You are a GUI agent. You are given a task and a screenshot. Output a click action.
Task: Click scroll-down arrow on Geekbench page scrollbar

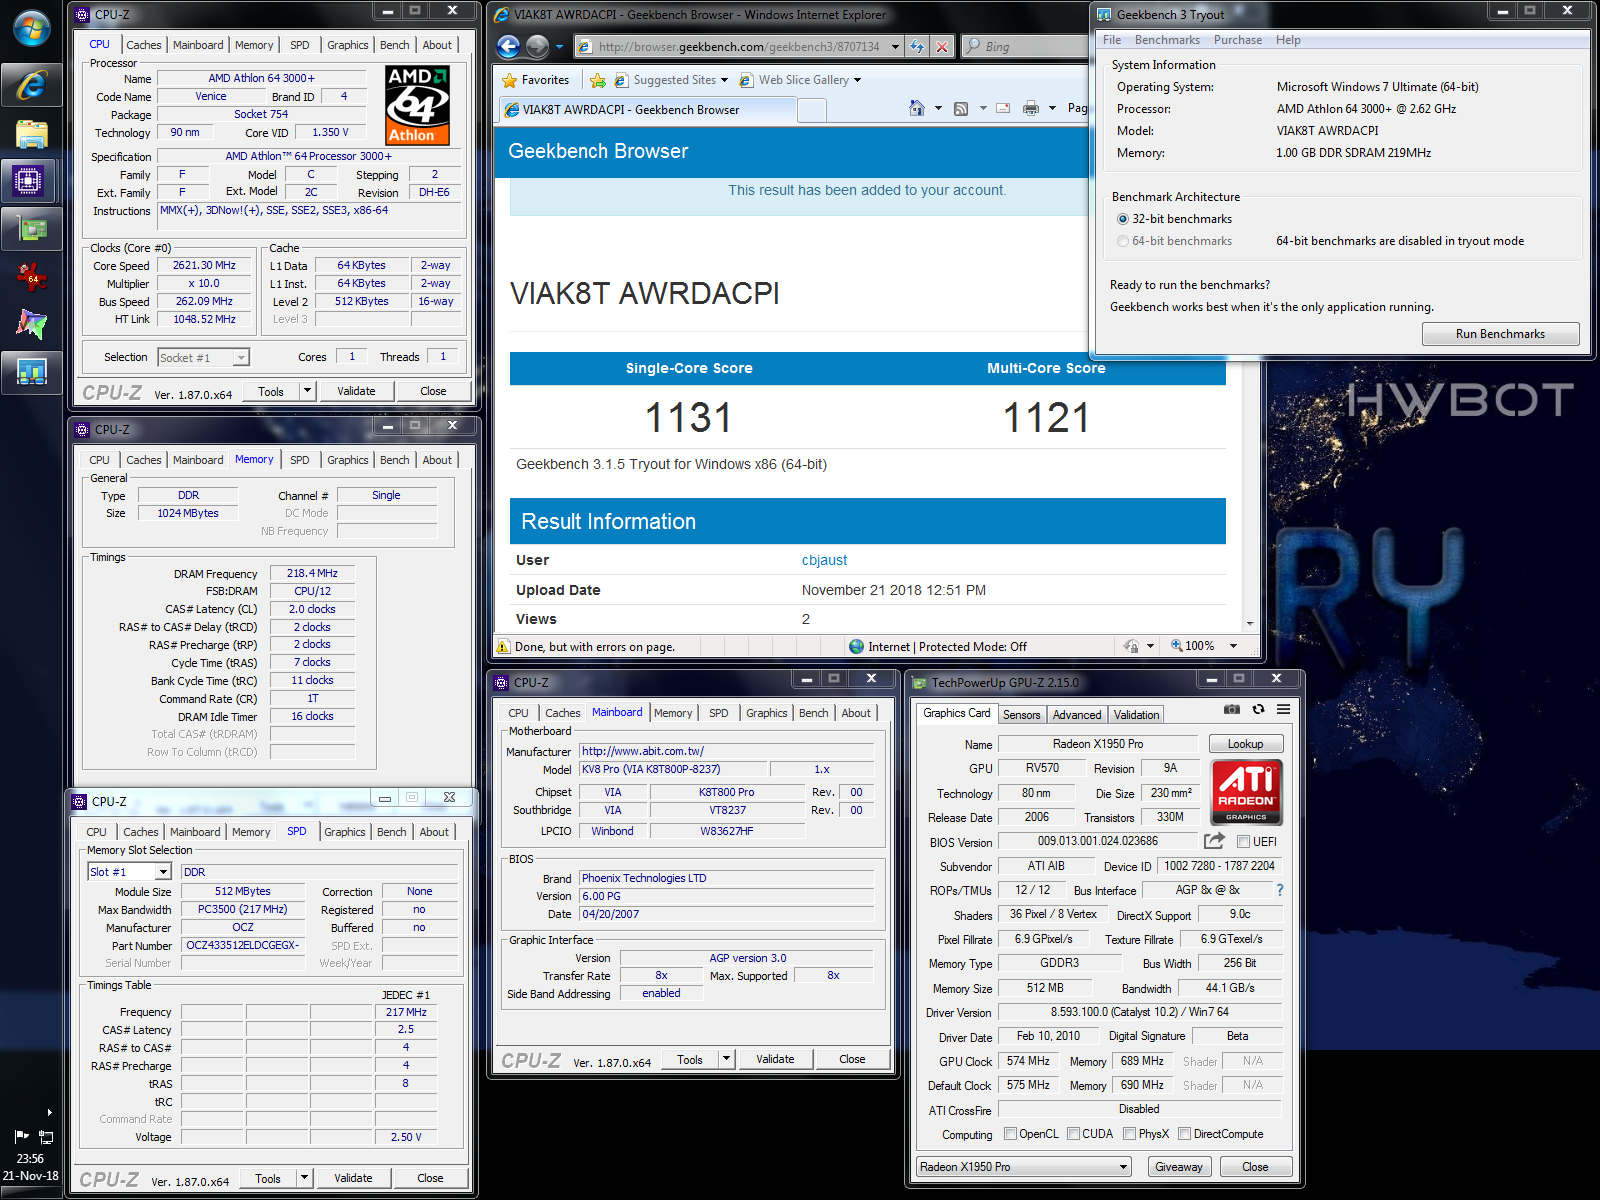coord(1249,623)
